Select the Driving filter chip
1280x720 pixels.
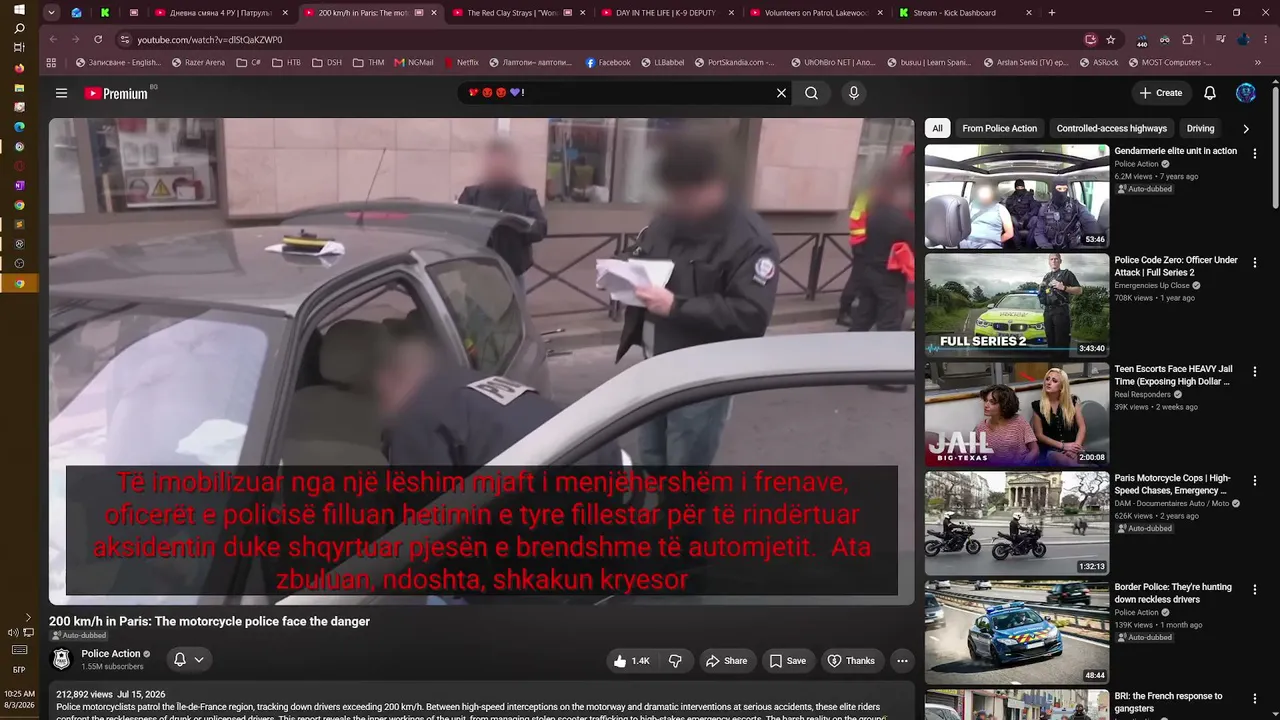[1200, 128]
